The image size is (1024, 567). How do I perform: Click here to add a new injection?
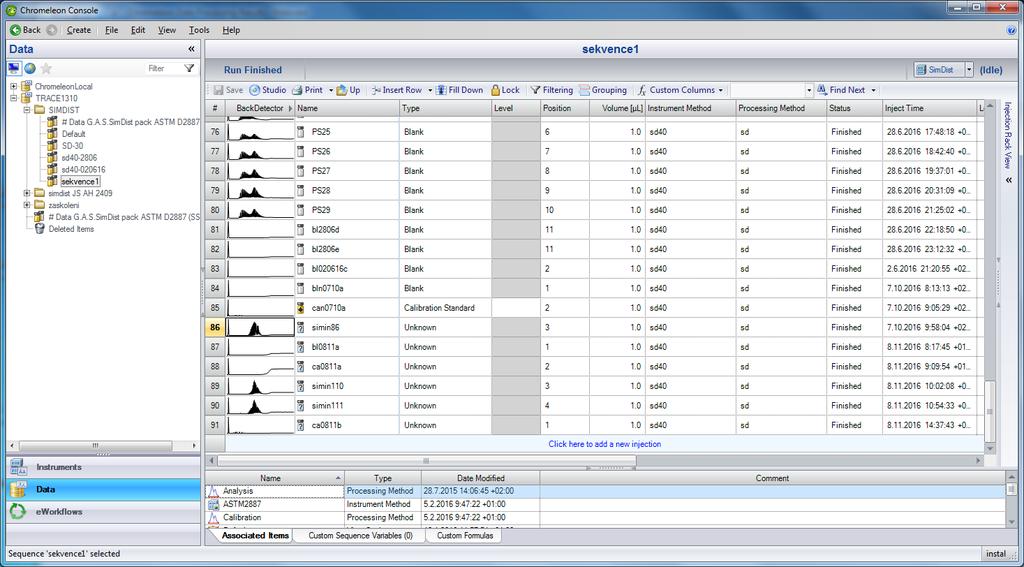pos(604,444)
